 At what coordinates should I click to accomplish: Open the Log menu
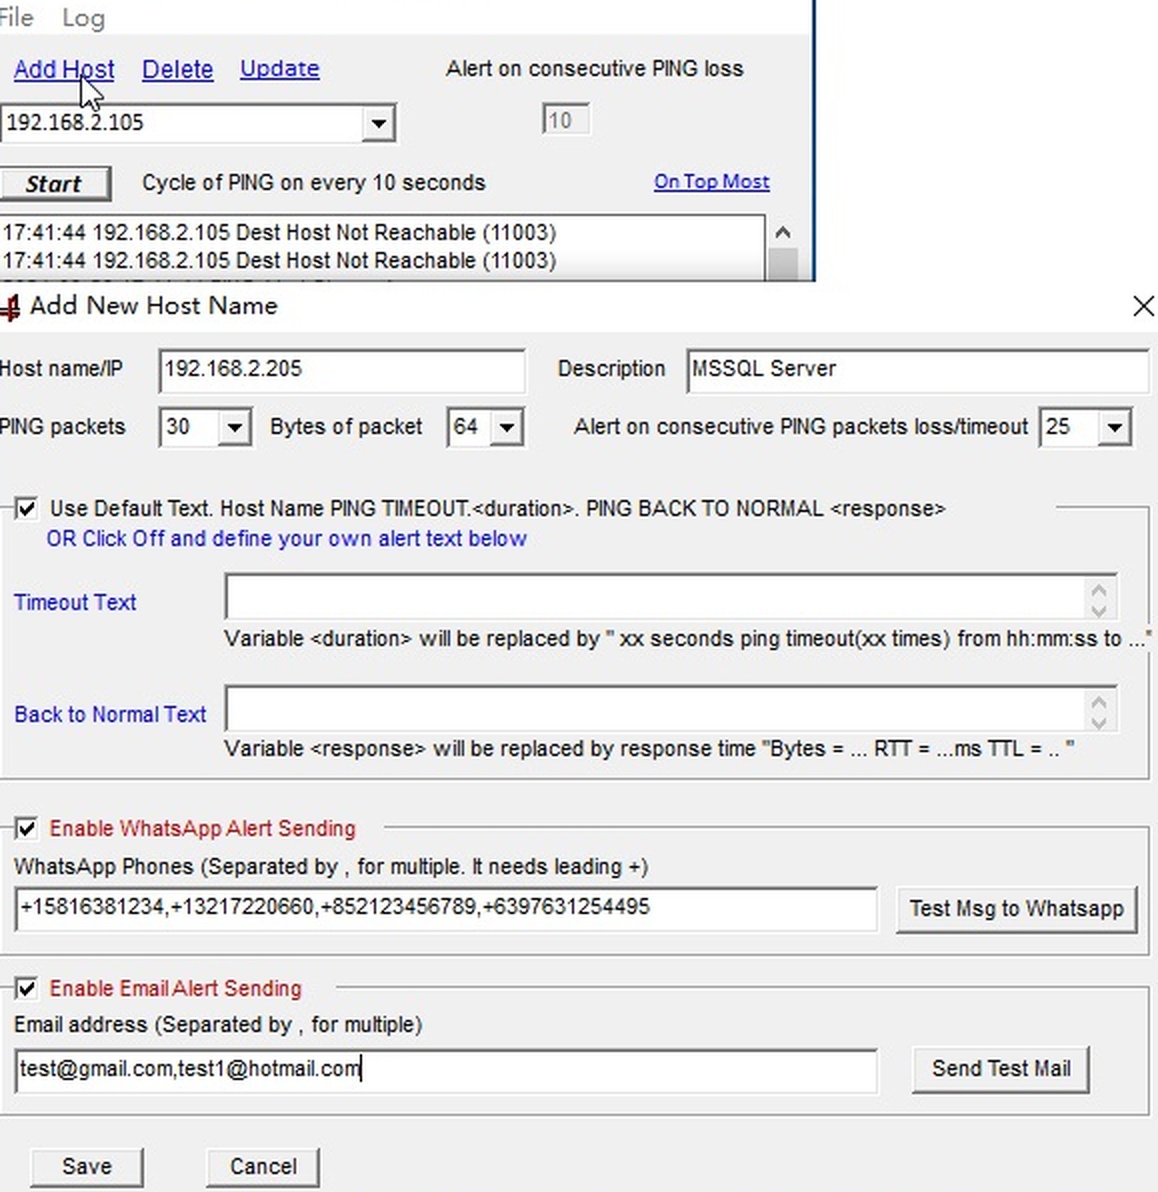(83, 17)
